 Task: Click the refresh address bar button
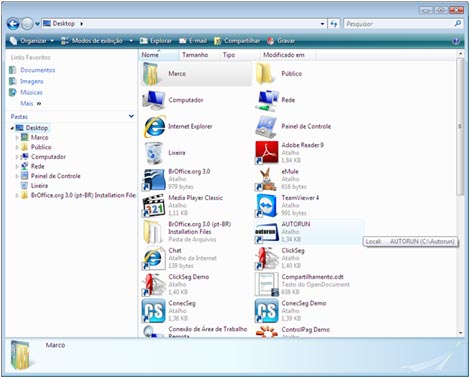(x=334, y=24)
